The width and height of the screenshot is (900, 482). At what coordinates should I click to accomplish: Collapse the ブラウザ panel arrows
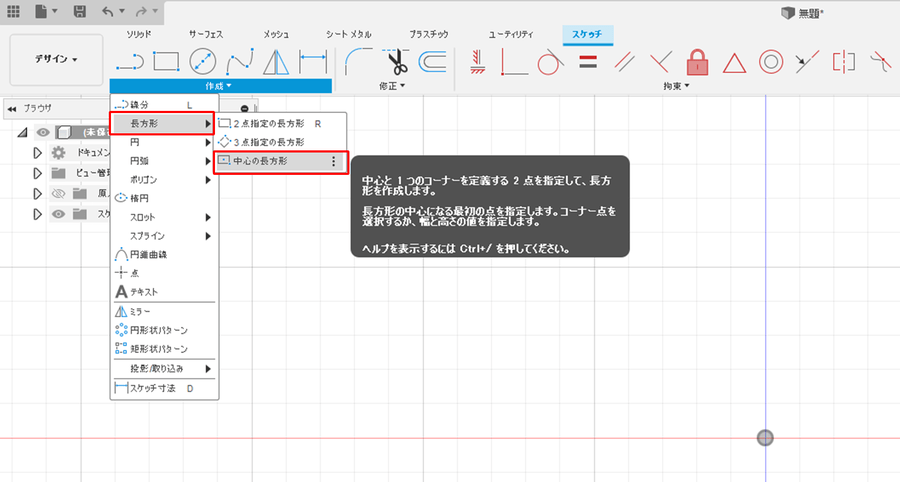click(12, 108)
